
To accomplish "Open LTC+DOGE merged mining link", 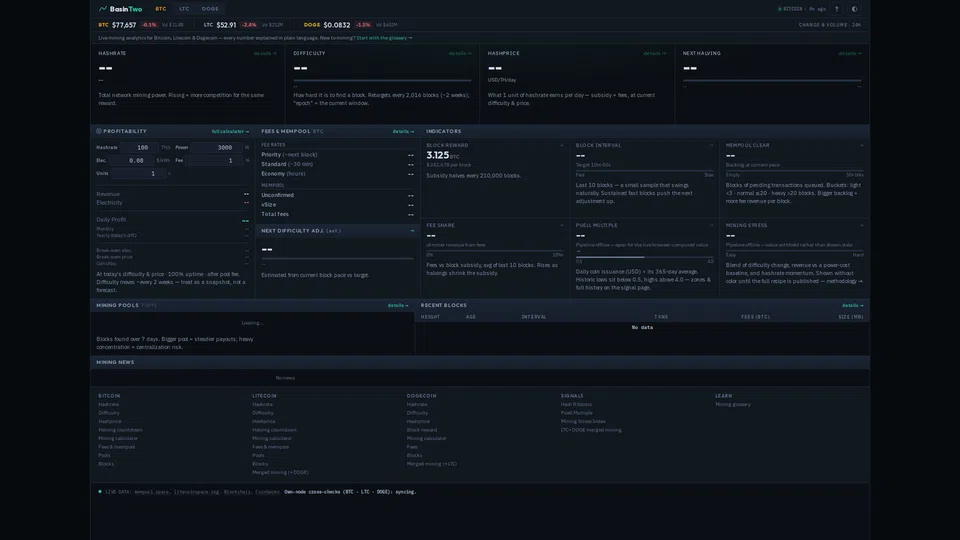I will click(x=591, y=430).
